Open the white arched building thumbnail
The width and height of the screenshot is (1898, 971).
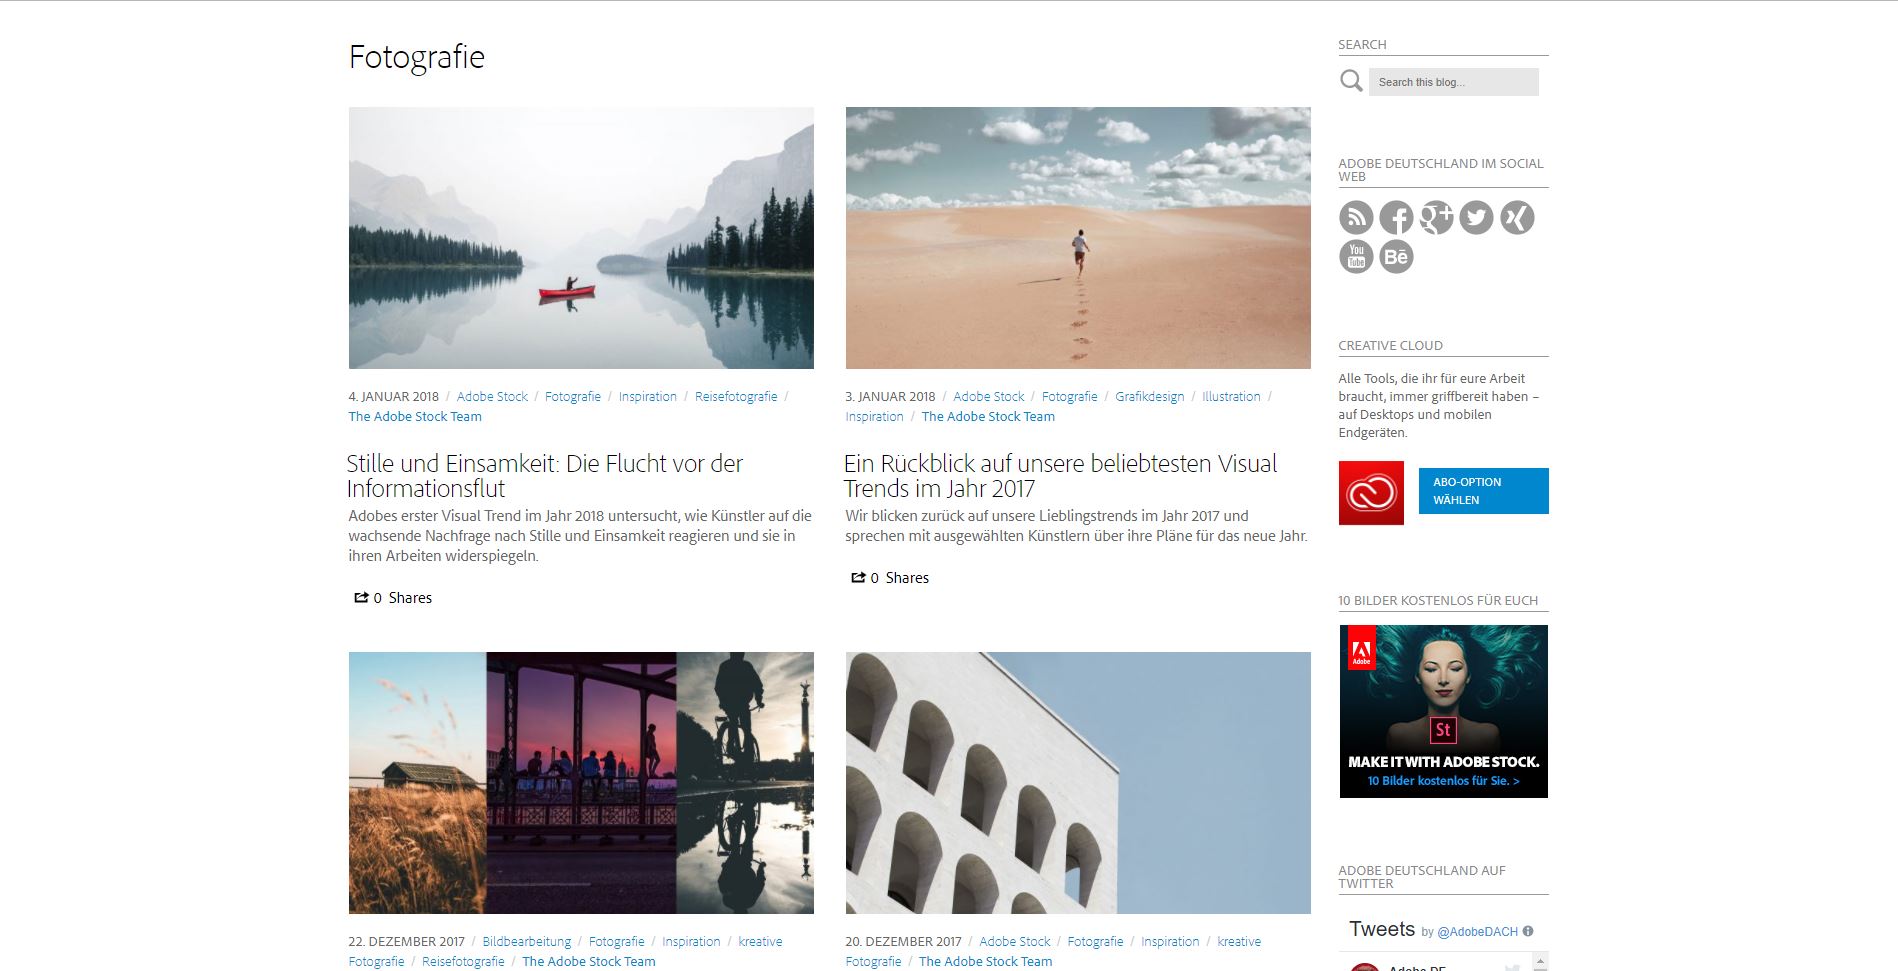1078,783
